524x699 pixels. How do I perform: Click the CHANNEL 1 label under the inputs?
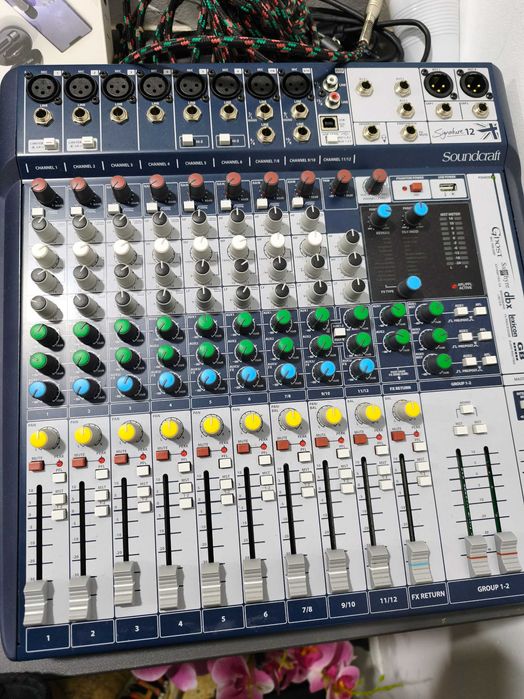point(46,168)
